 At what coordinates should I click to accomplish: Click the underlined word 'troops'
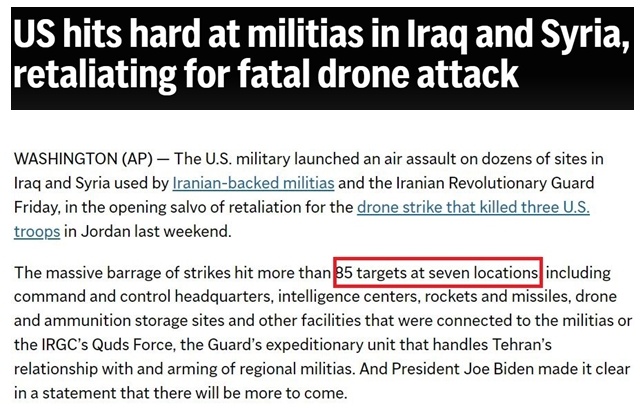click(37, 232)
